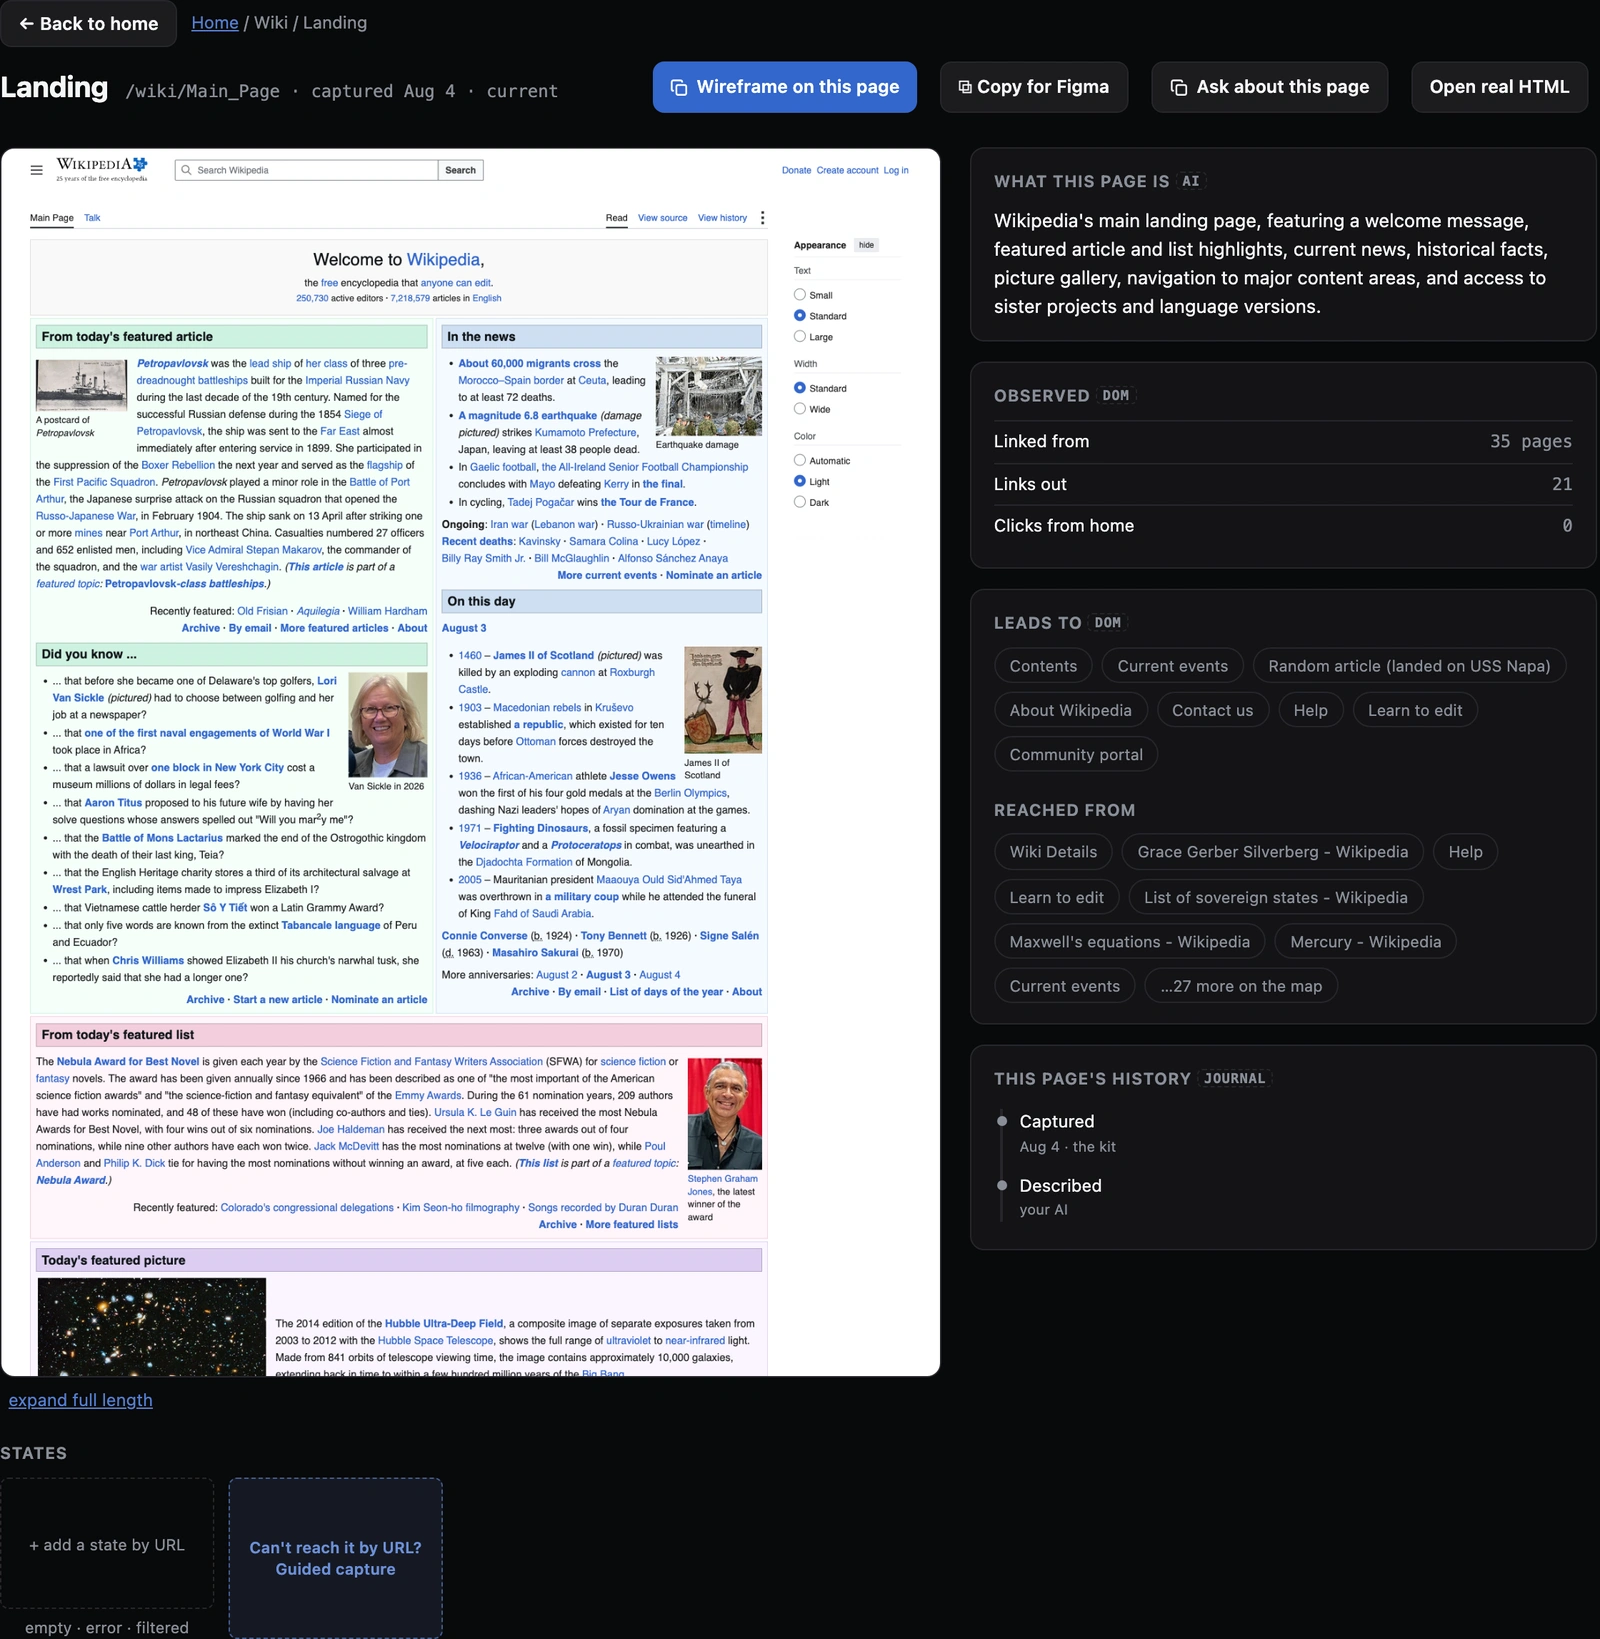Switch to the Main Page tab
Image resolution: width=1600 pixels, height=1639 pixels.
(x=52, y=218)
